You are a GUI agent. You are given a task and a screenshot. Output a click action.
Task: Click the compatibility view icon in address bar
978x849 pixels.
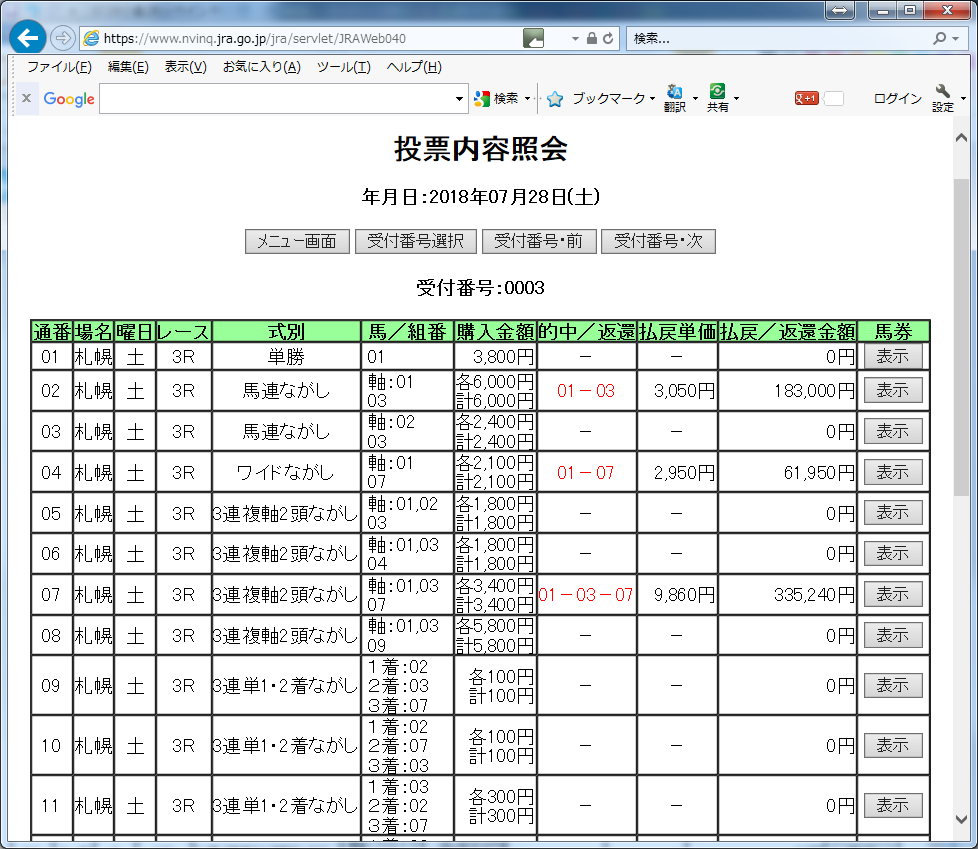tap(533, 38)
